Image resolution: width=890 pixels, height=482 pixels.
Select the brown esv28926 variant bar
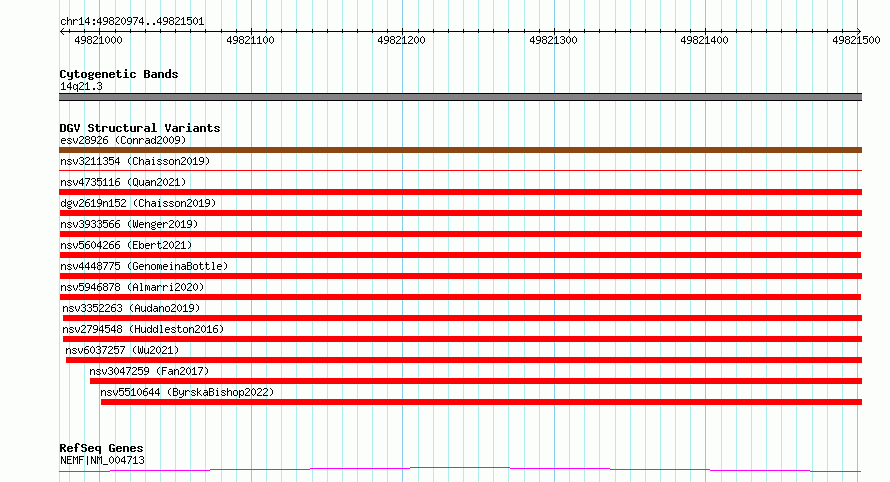(460, 150)
